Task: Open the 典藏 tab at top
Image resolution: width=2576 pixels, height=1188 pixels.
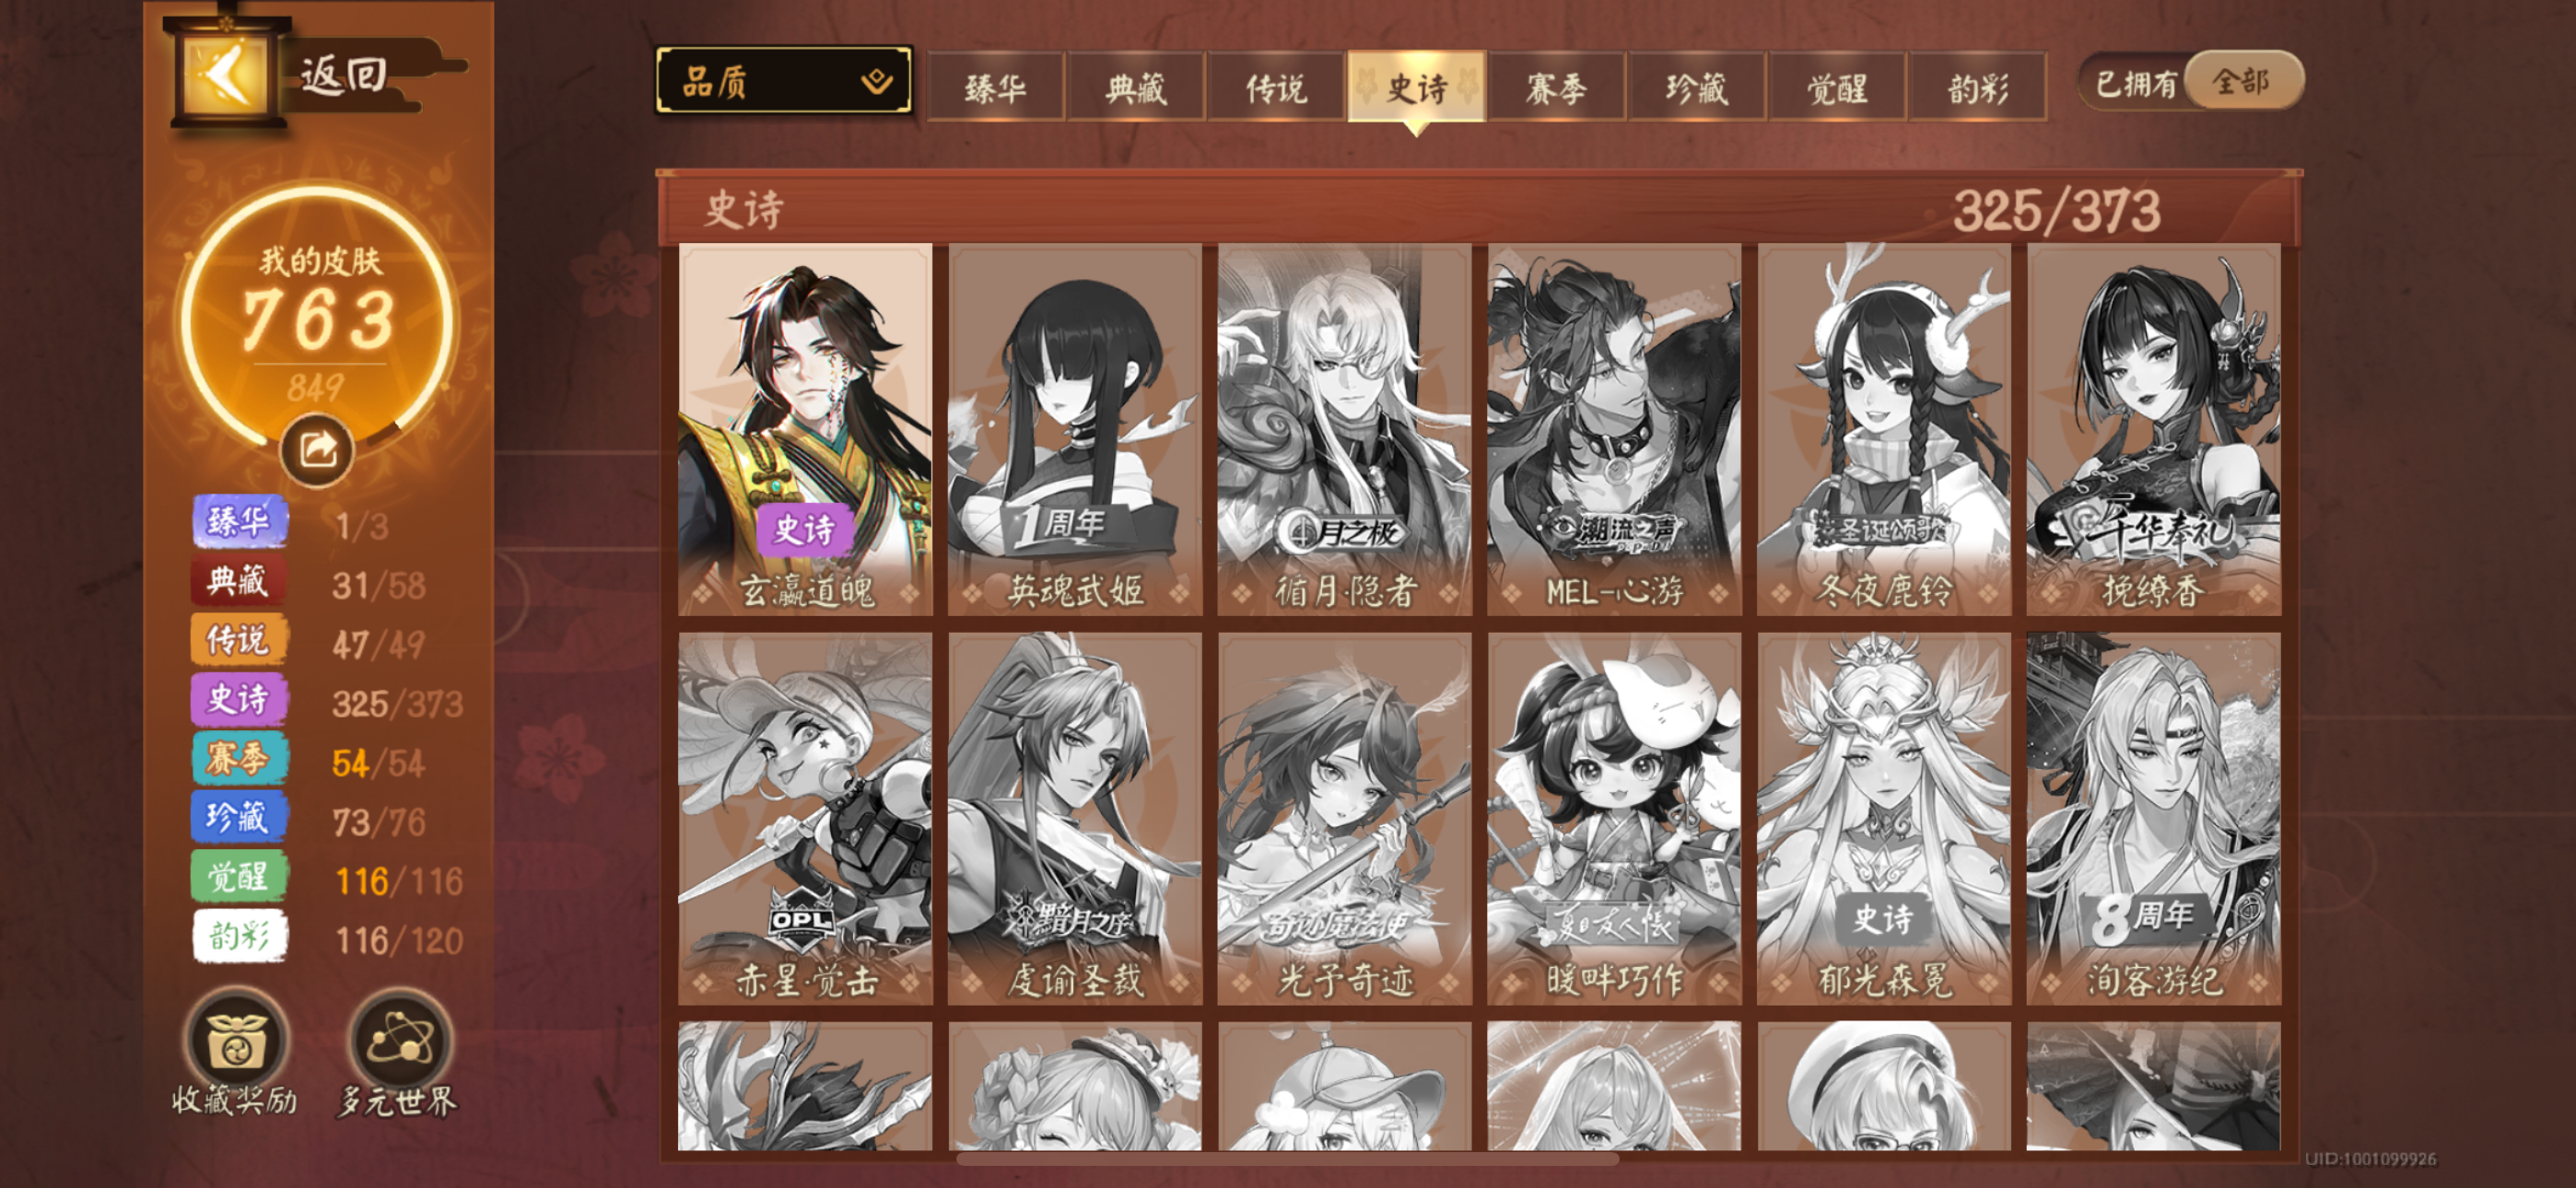Action: click(x=1135, y=88)
